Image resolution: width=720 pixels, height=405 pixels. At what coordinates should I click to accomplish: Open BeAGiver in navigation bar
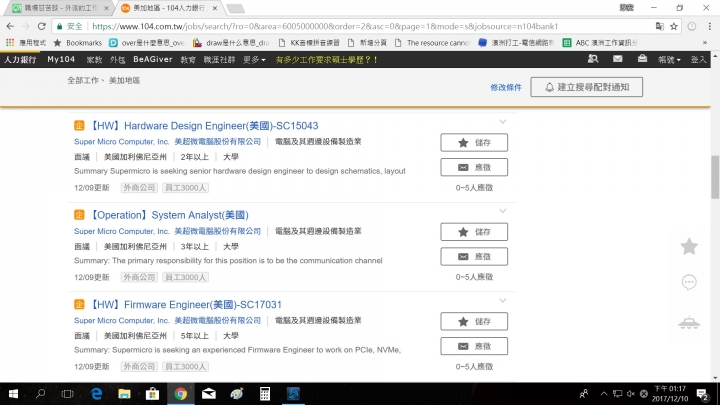tap(152, 59)
